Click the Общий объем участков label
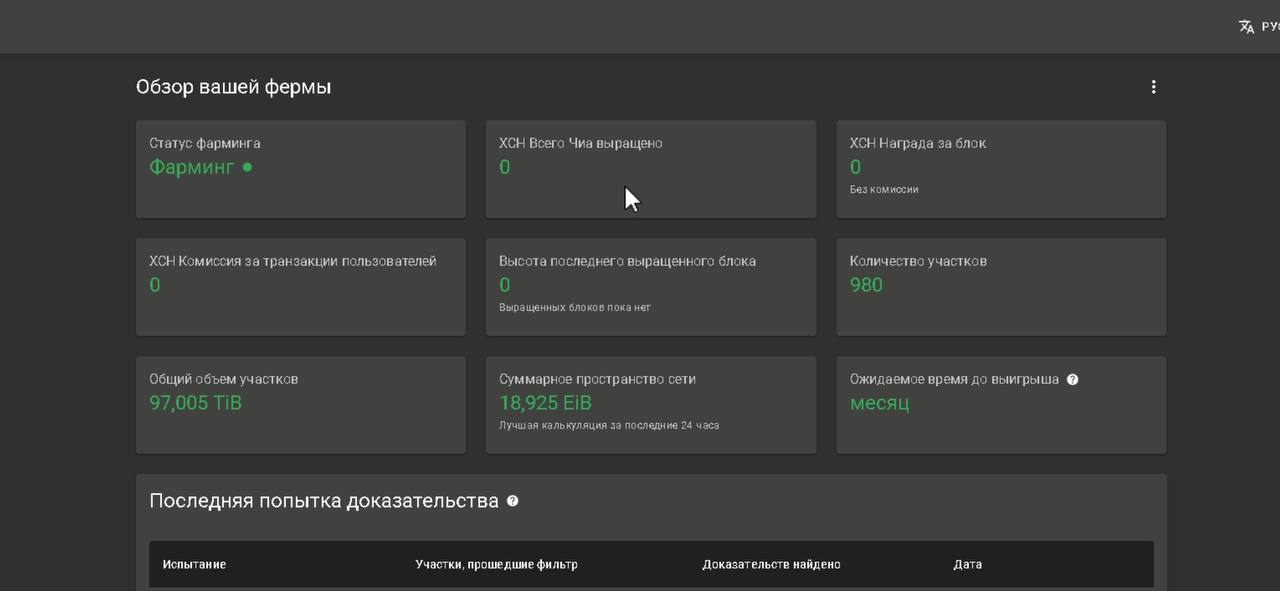1280x591 pixels. pos(224,379)
